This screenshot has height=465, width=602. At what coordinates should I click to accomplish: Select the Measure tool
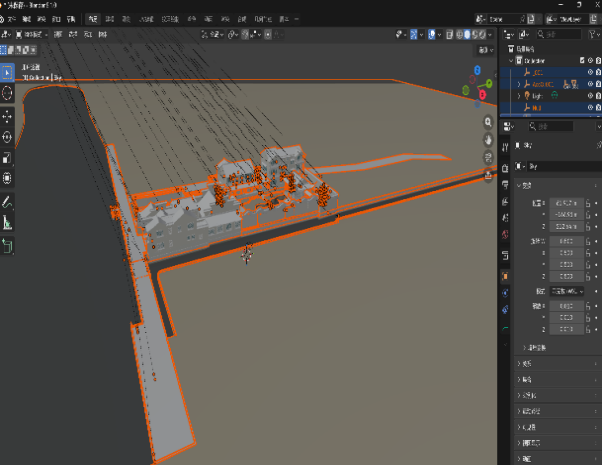coord(8,223)
